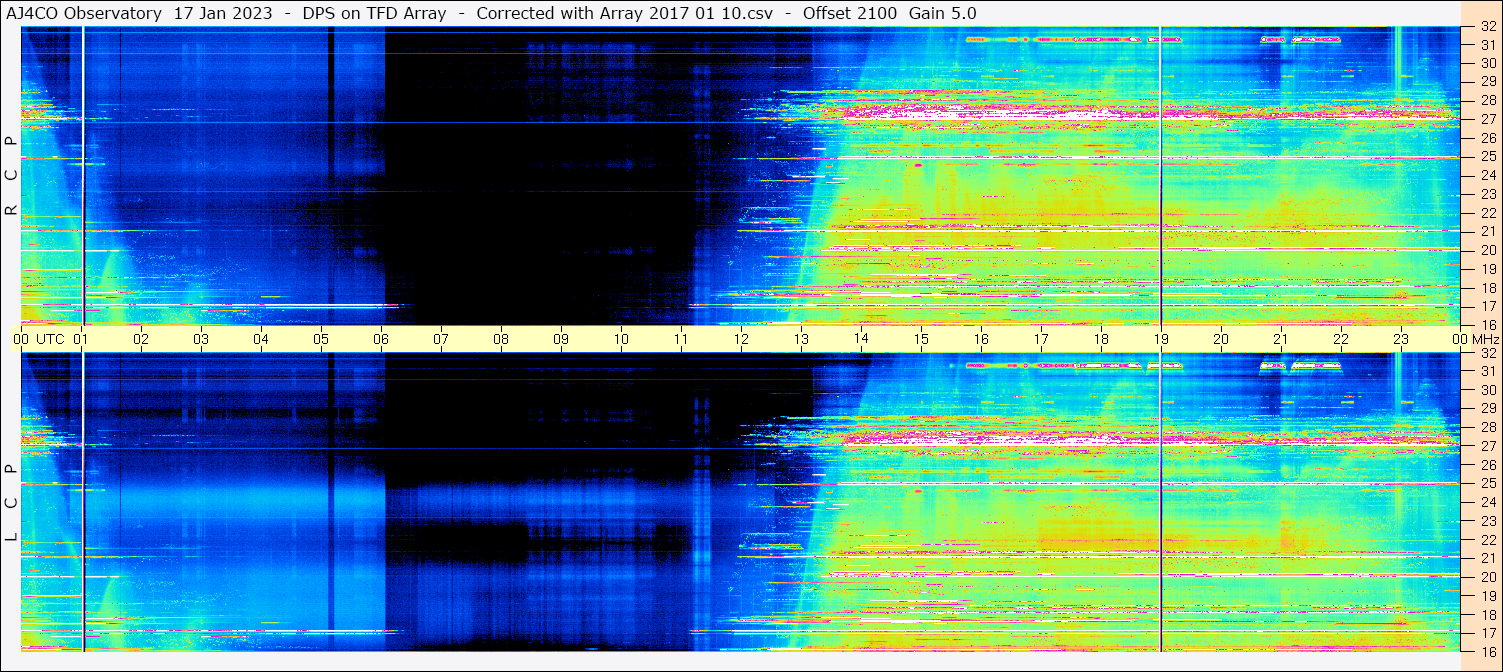This screenshot has width=1503, height=672.
Task: Click the 29 MHz label on LCP scale
Action: coord(1487,408)
